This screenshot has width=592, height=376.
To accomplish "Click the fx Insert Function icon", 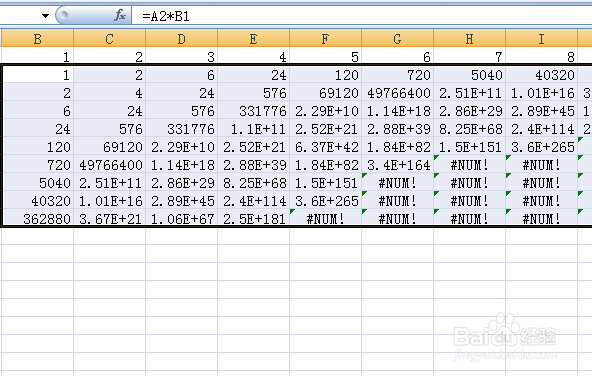I will tap(120, 15).
